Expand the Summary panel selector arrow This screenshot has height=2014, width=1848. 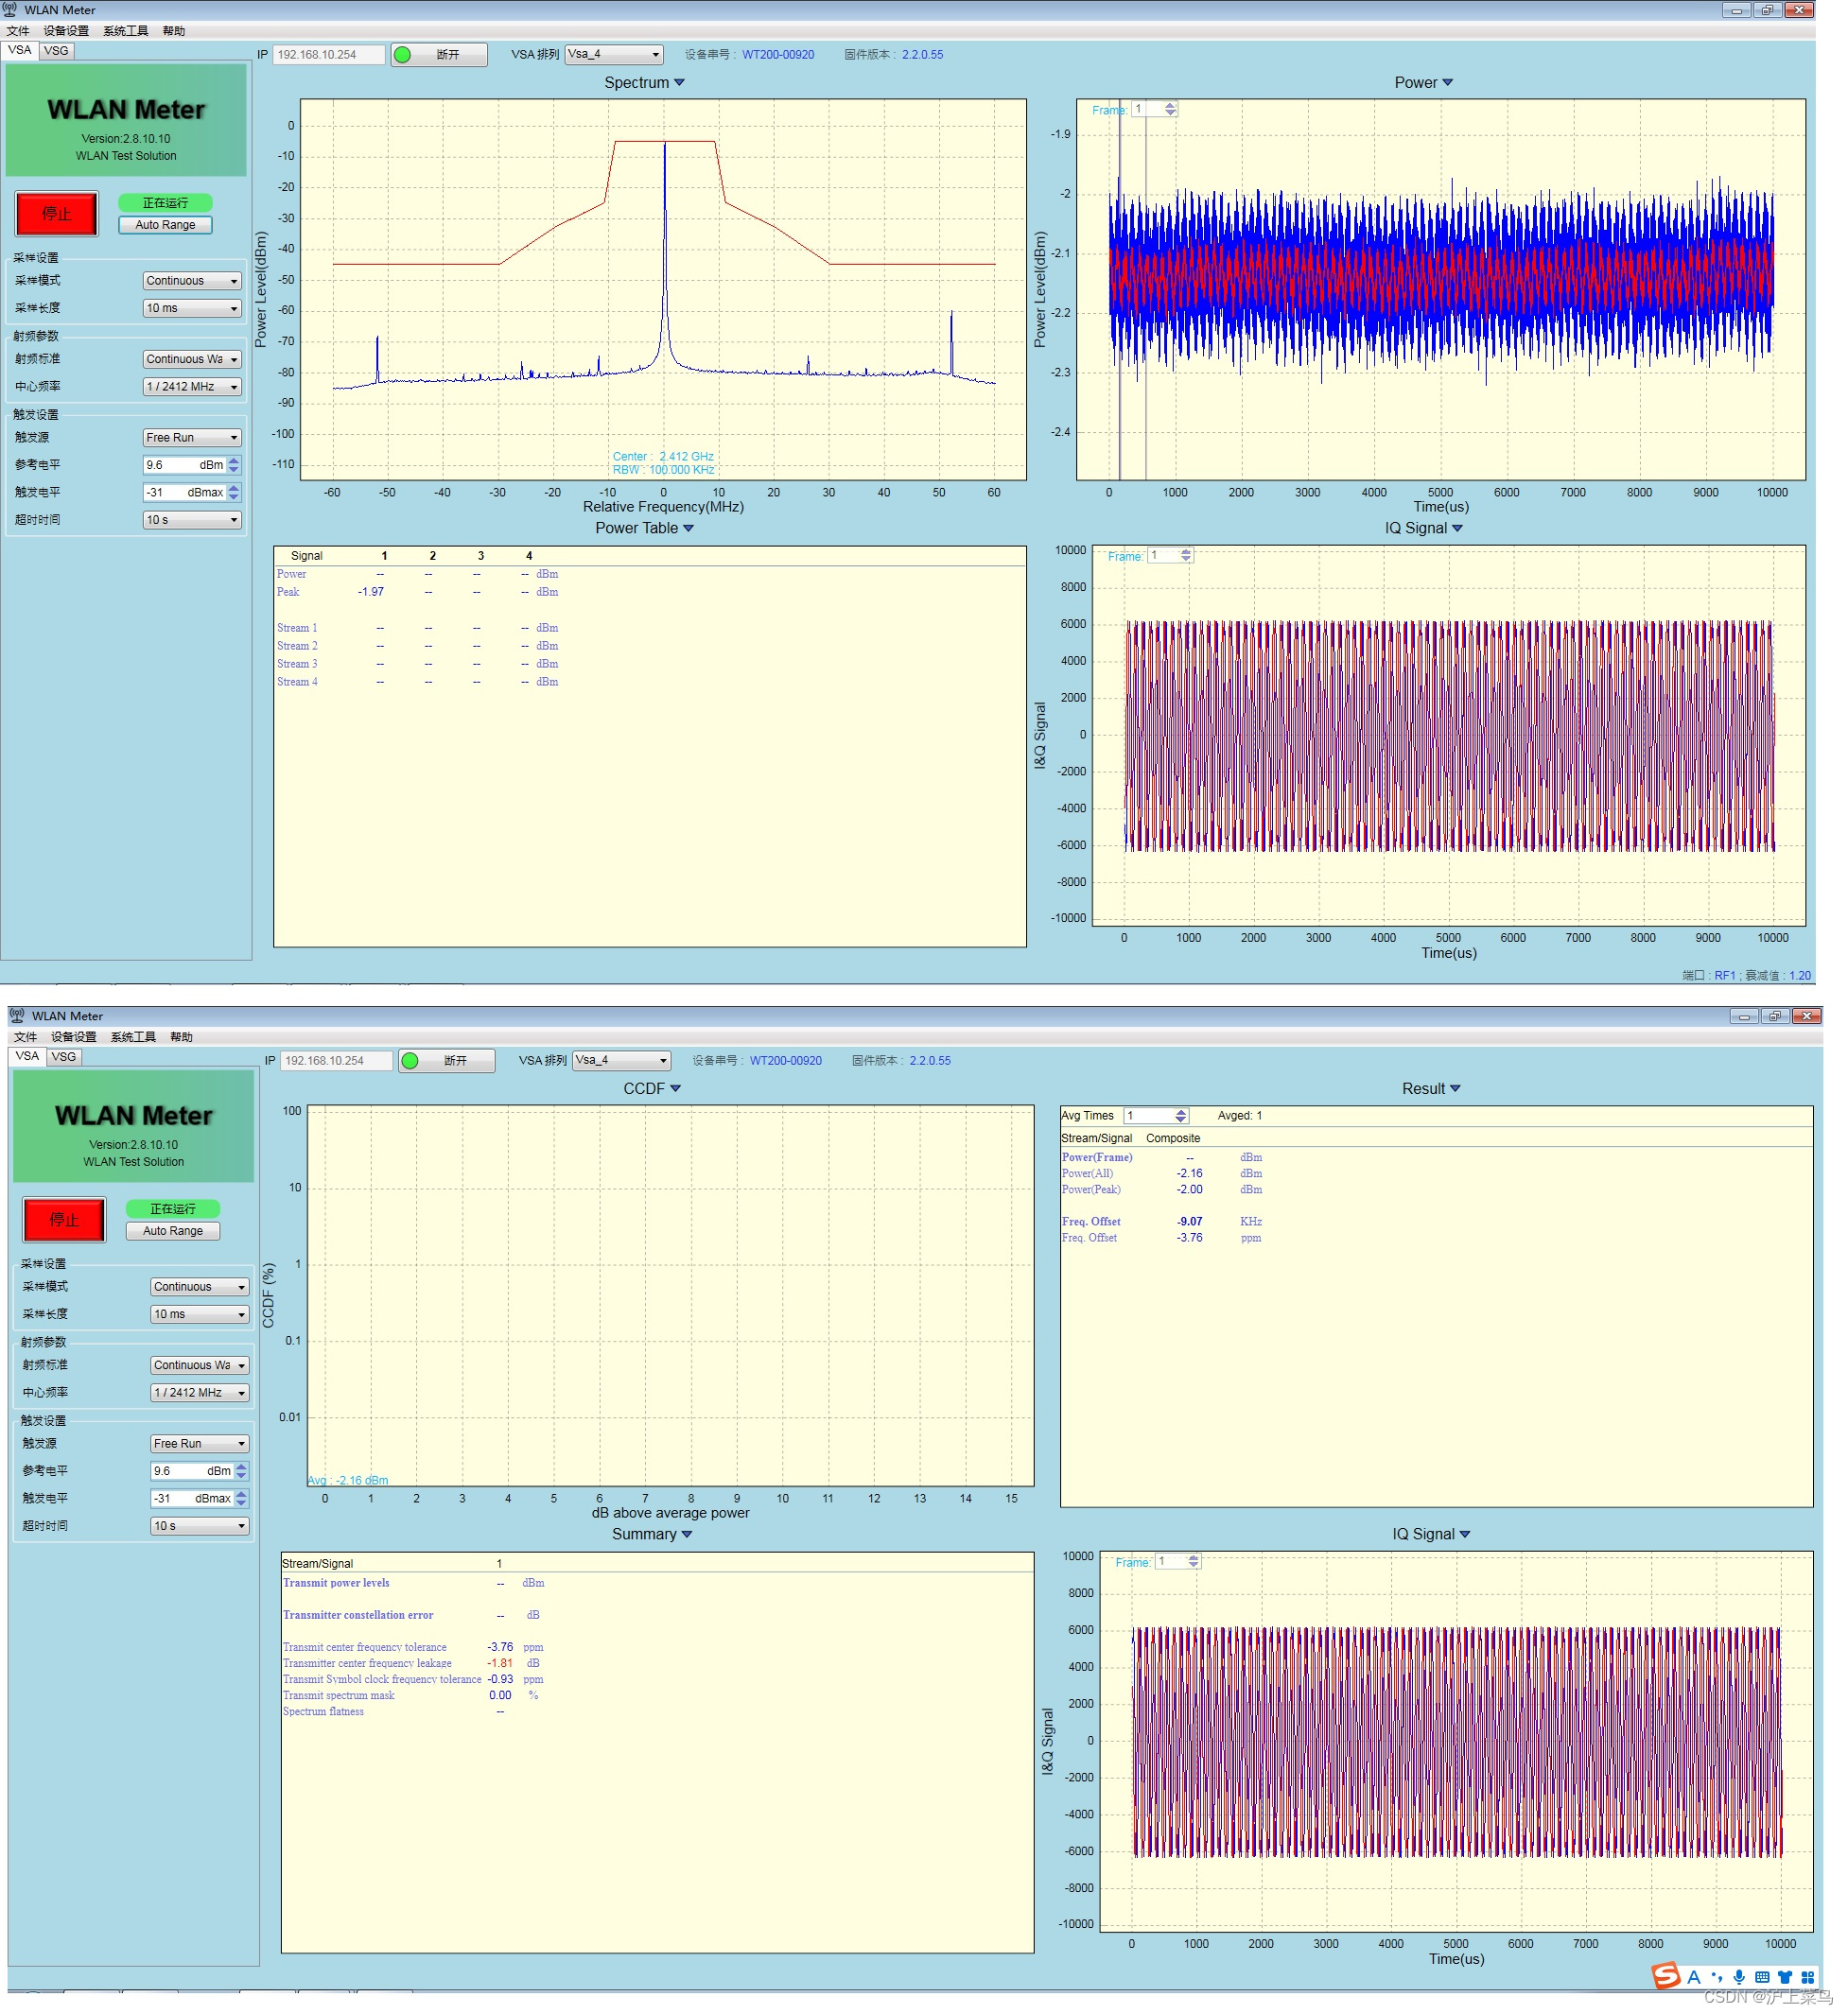click(x=686, y=1534)
